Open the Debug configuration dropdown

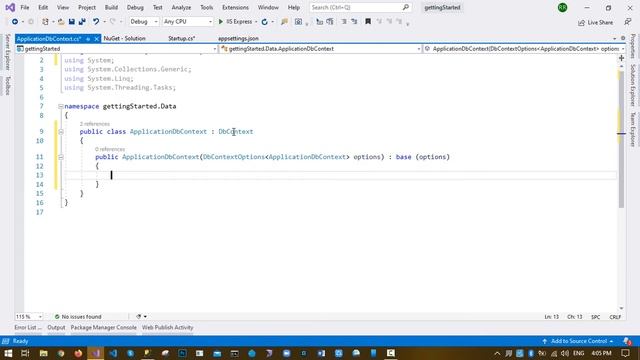coord(143,22)
